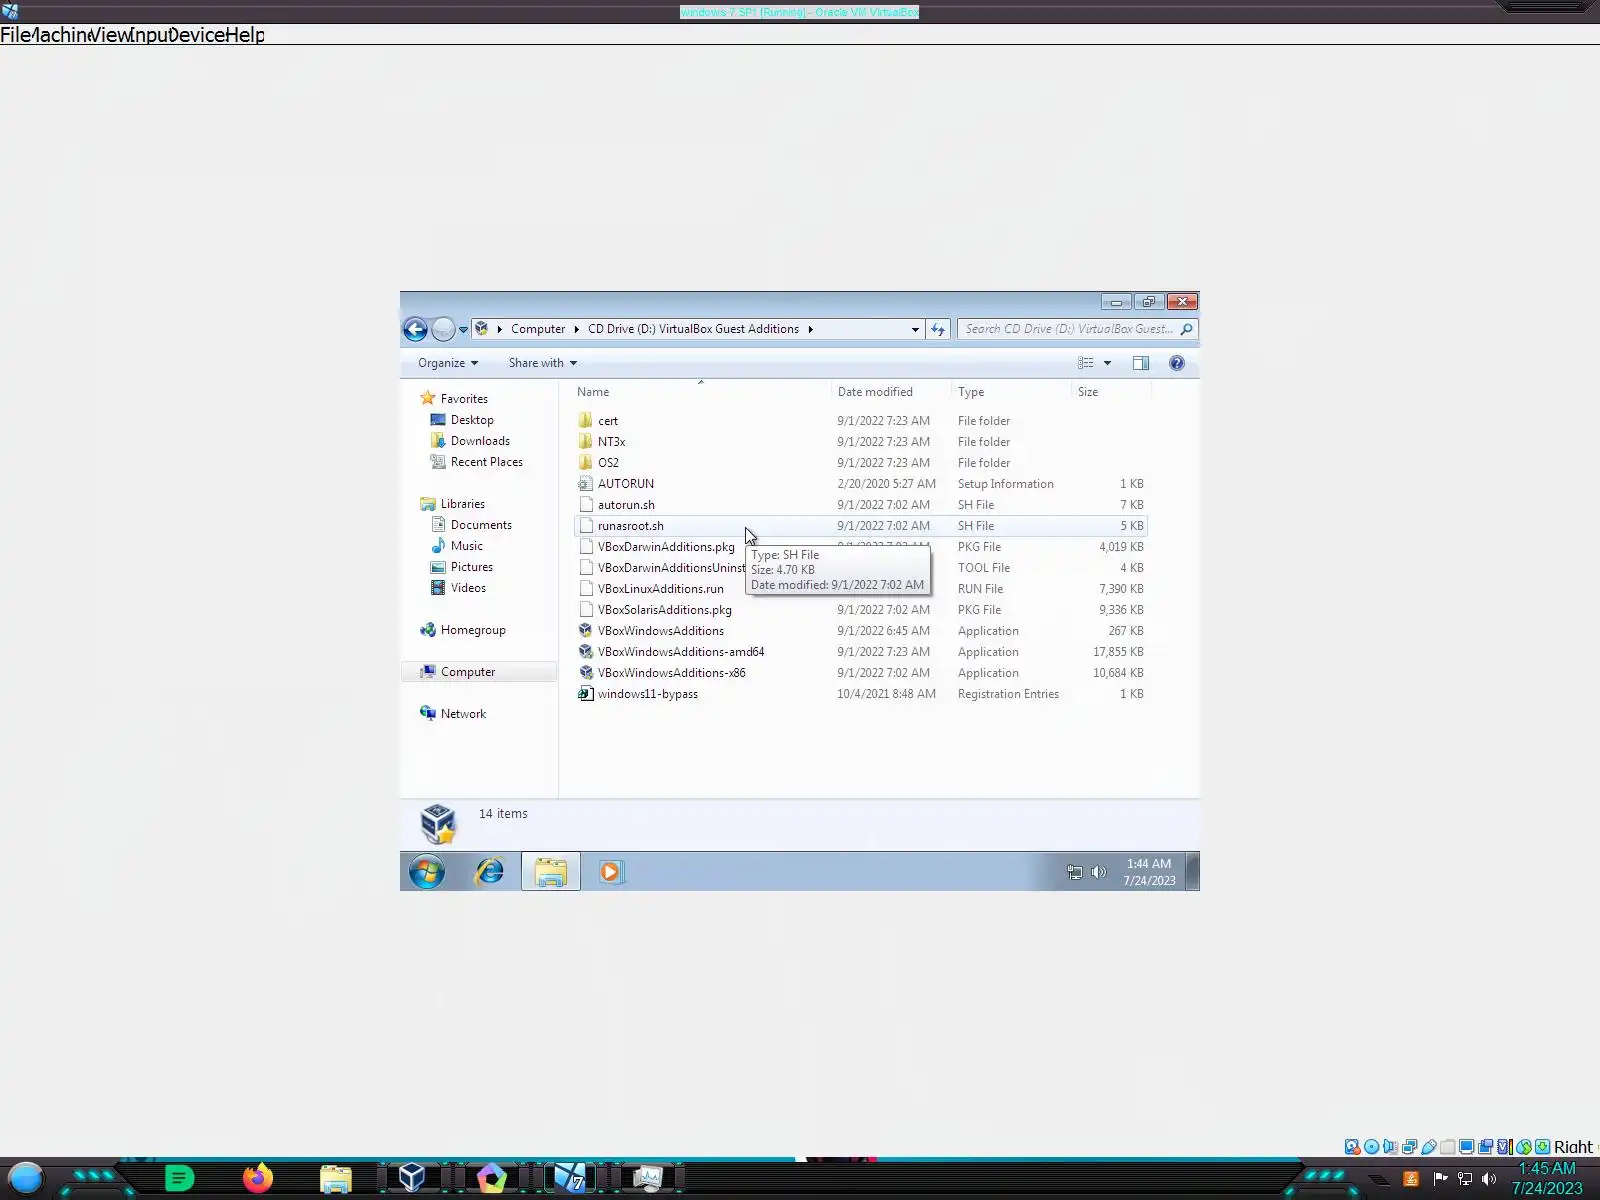The image size is (1600, 1200).
Task: Open the Organize dropdown menu
Action: click(x=448, y=363)
